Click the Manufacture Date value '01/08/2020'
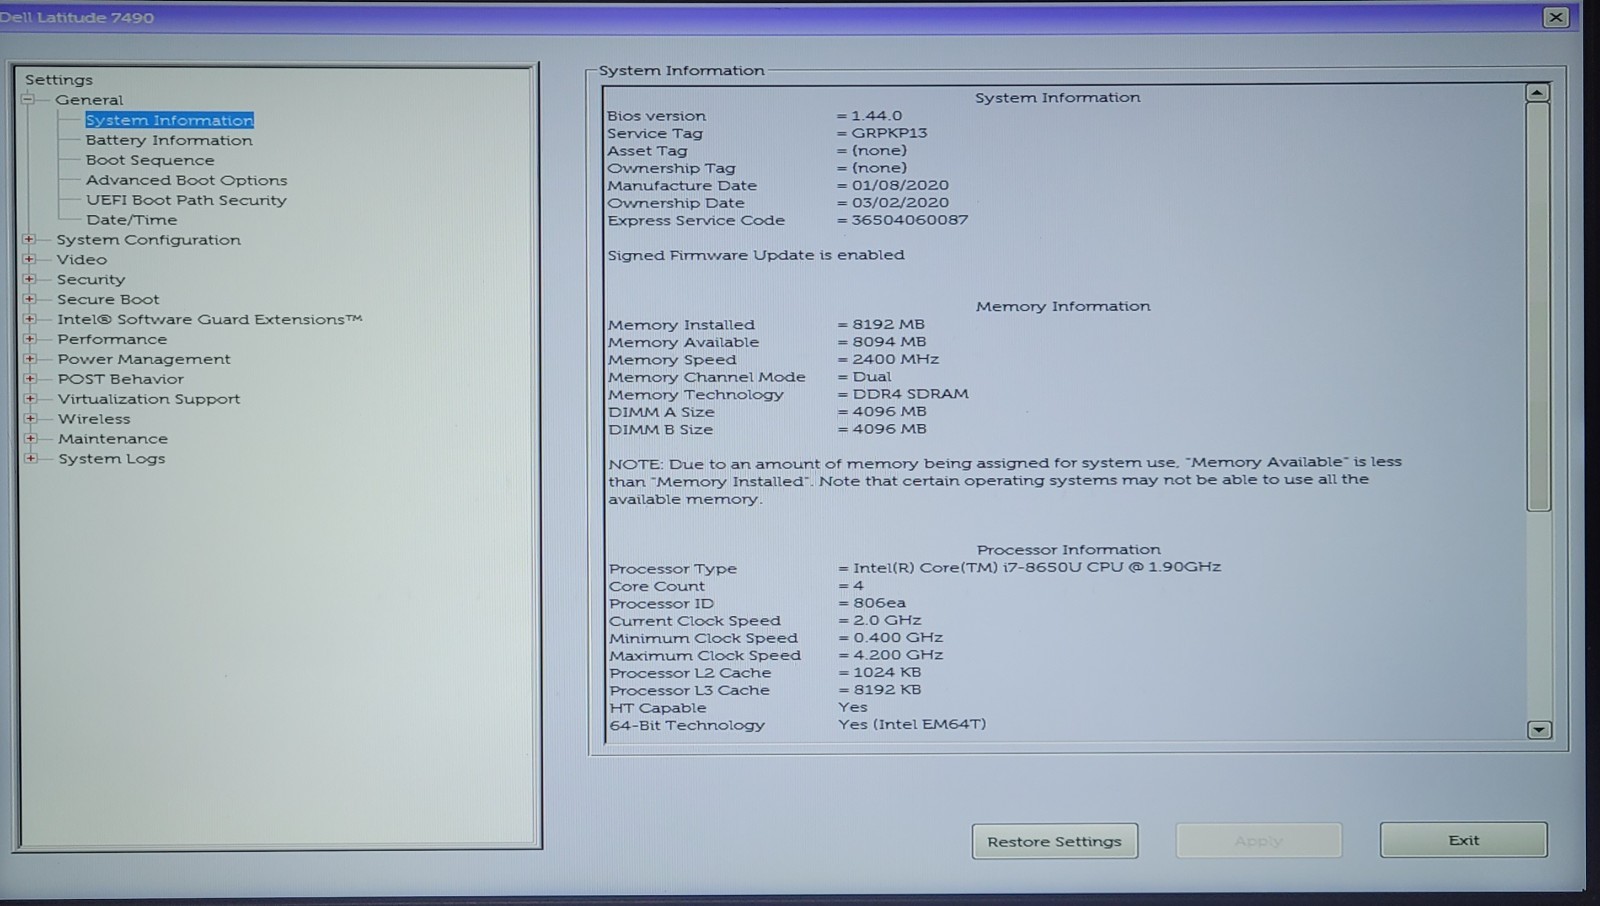Screen dimensions: 1600x906 (900, 185)
